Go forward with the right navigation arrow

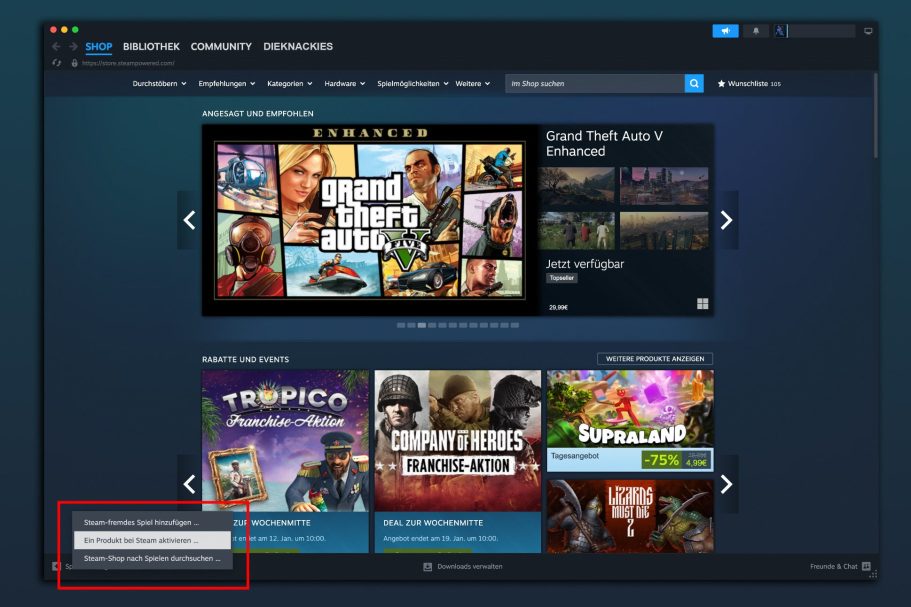coord(73,46)
